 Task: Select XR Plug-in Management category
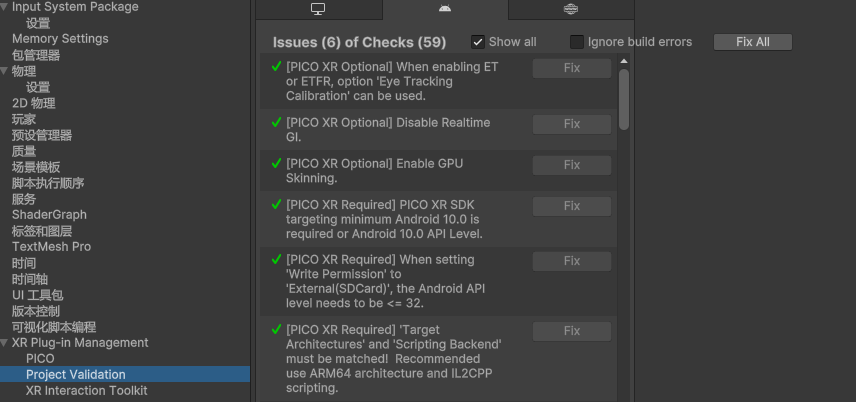(x=80, y=343)
